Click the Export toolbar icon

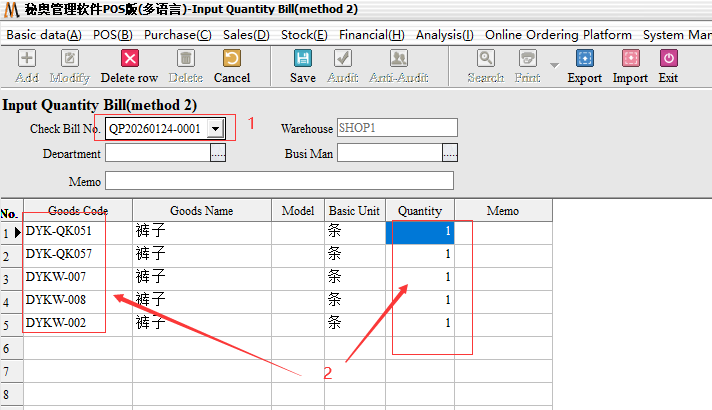(x=584, y=60)
